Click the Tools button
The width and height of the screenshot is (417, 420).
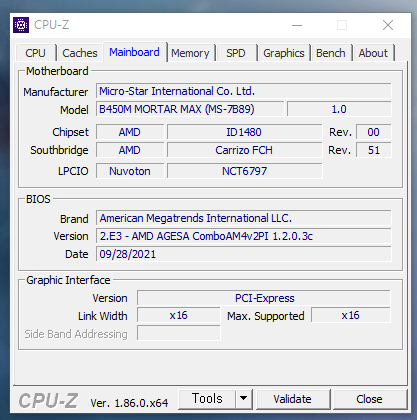click(x=207, y=399)
